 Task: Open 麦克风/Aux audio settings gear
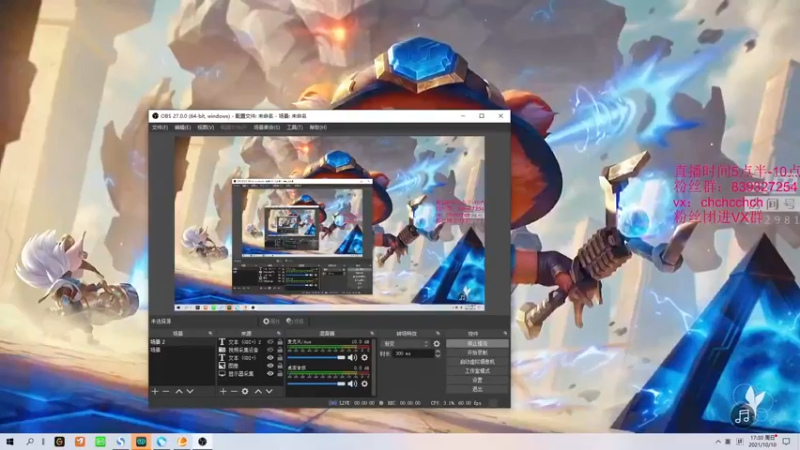tap(364, 358)
